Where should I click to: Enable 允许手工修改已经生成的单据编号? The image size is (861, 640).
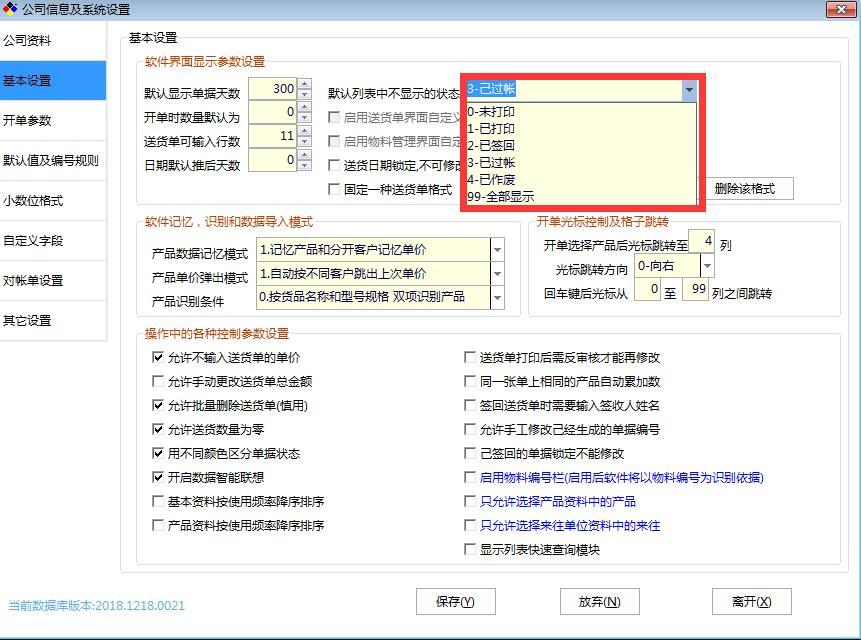pos(469,429)
